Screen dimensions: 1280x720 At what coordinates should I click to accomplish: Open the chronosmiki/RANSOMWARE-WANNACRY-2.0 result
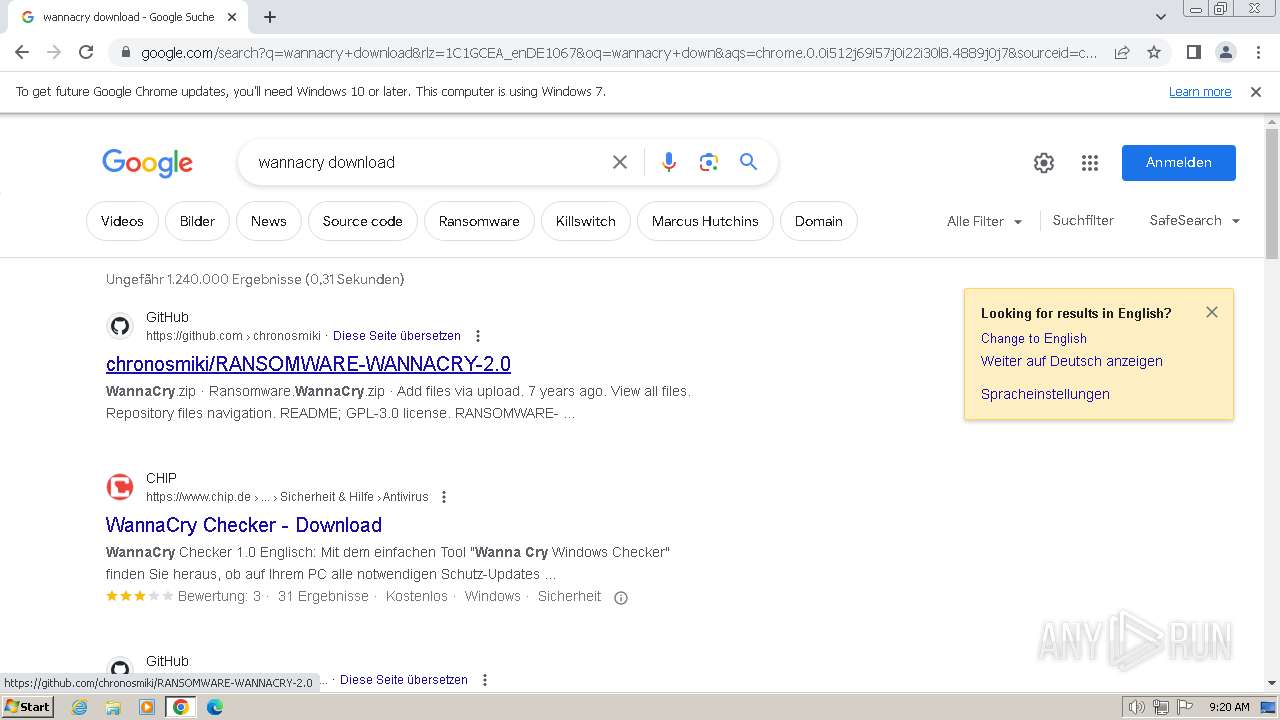308,363
